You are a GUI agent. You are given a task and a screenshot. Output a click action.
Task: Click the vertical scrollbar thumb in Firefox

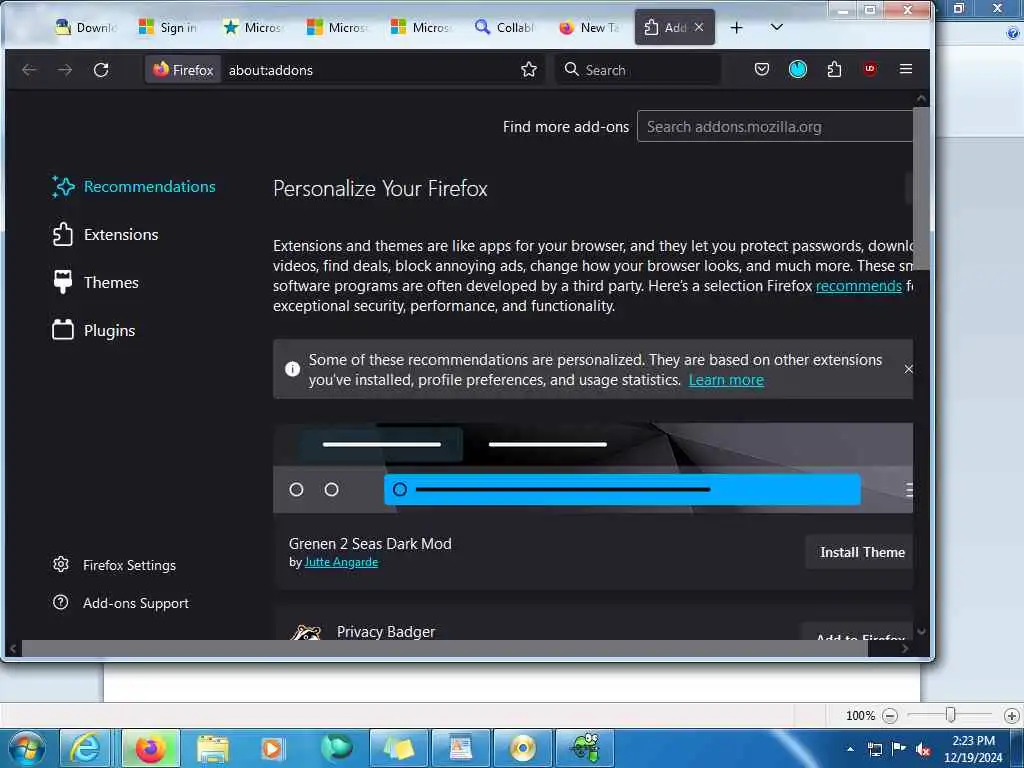(921, 189)
